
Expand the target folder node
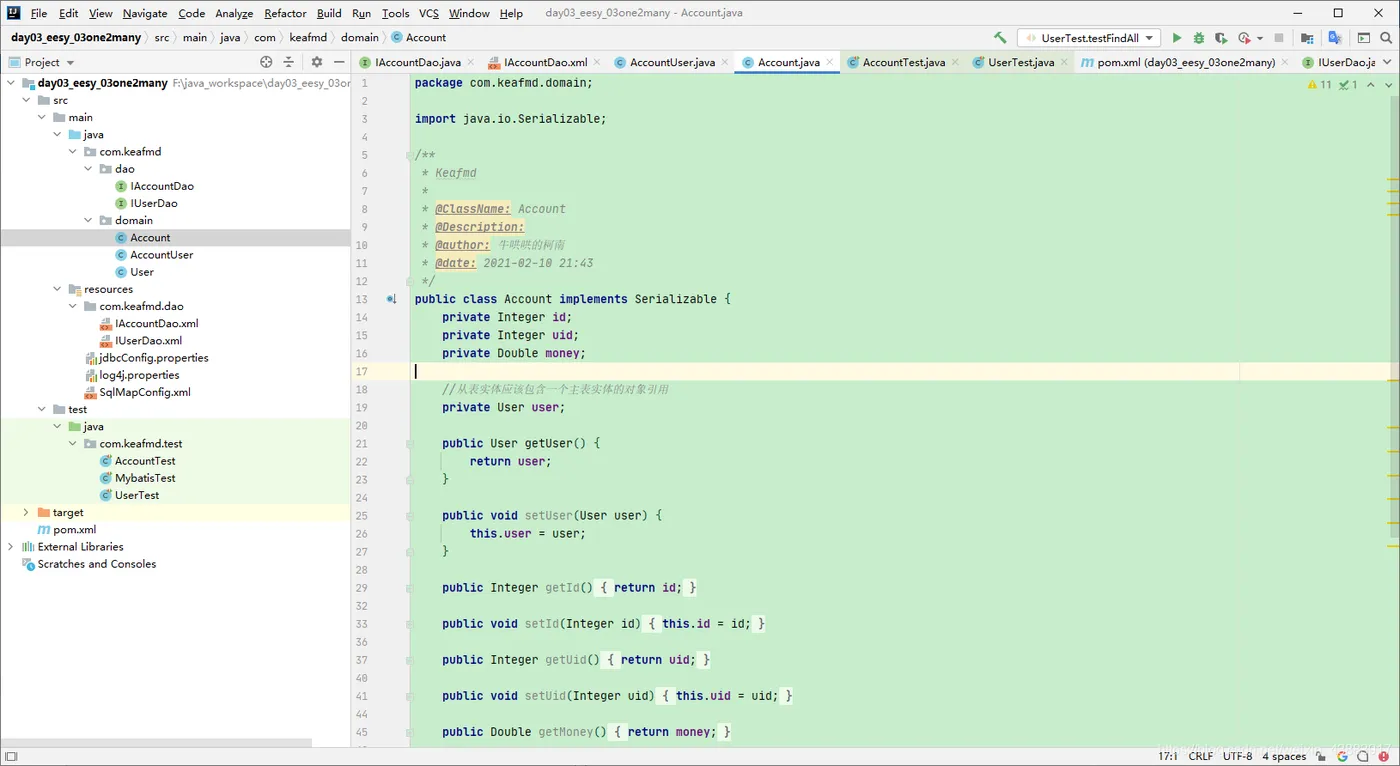(x=26, y=512)
